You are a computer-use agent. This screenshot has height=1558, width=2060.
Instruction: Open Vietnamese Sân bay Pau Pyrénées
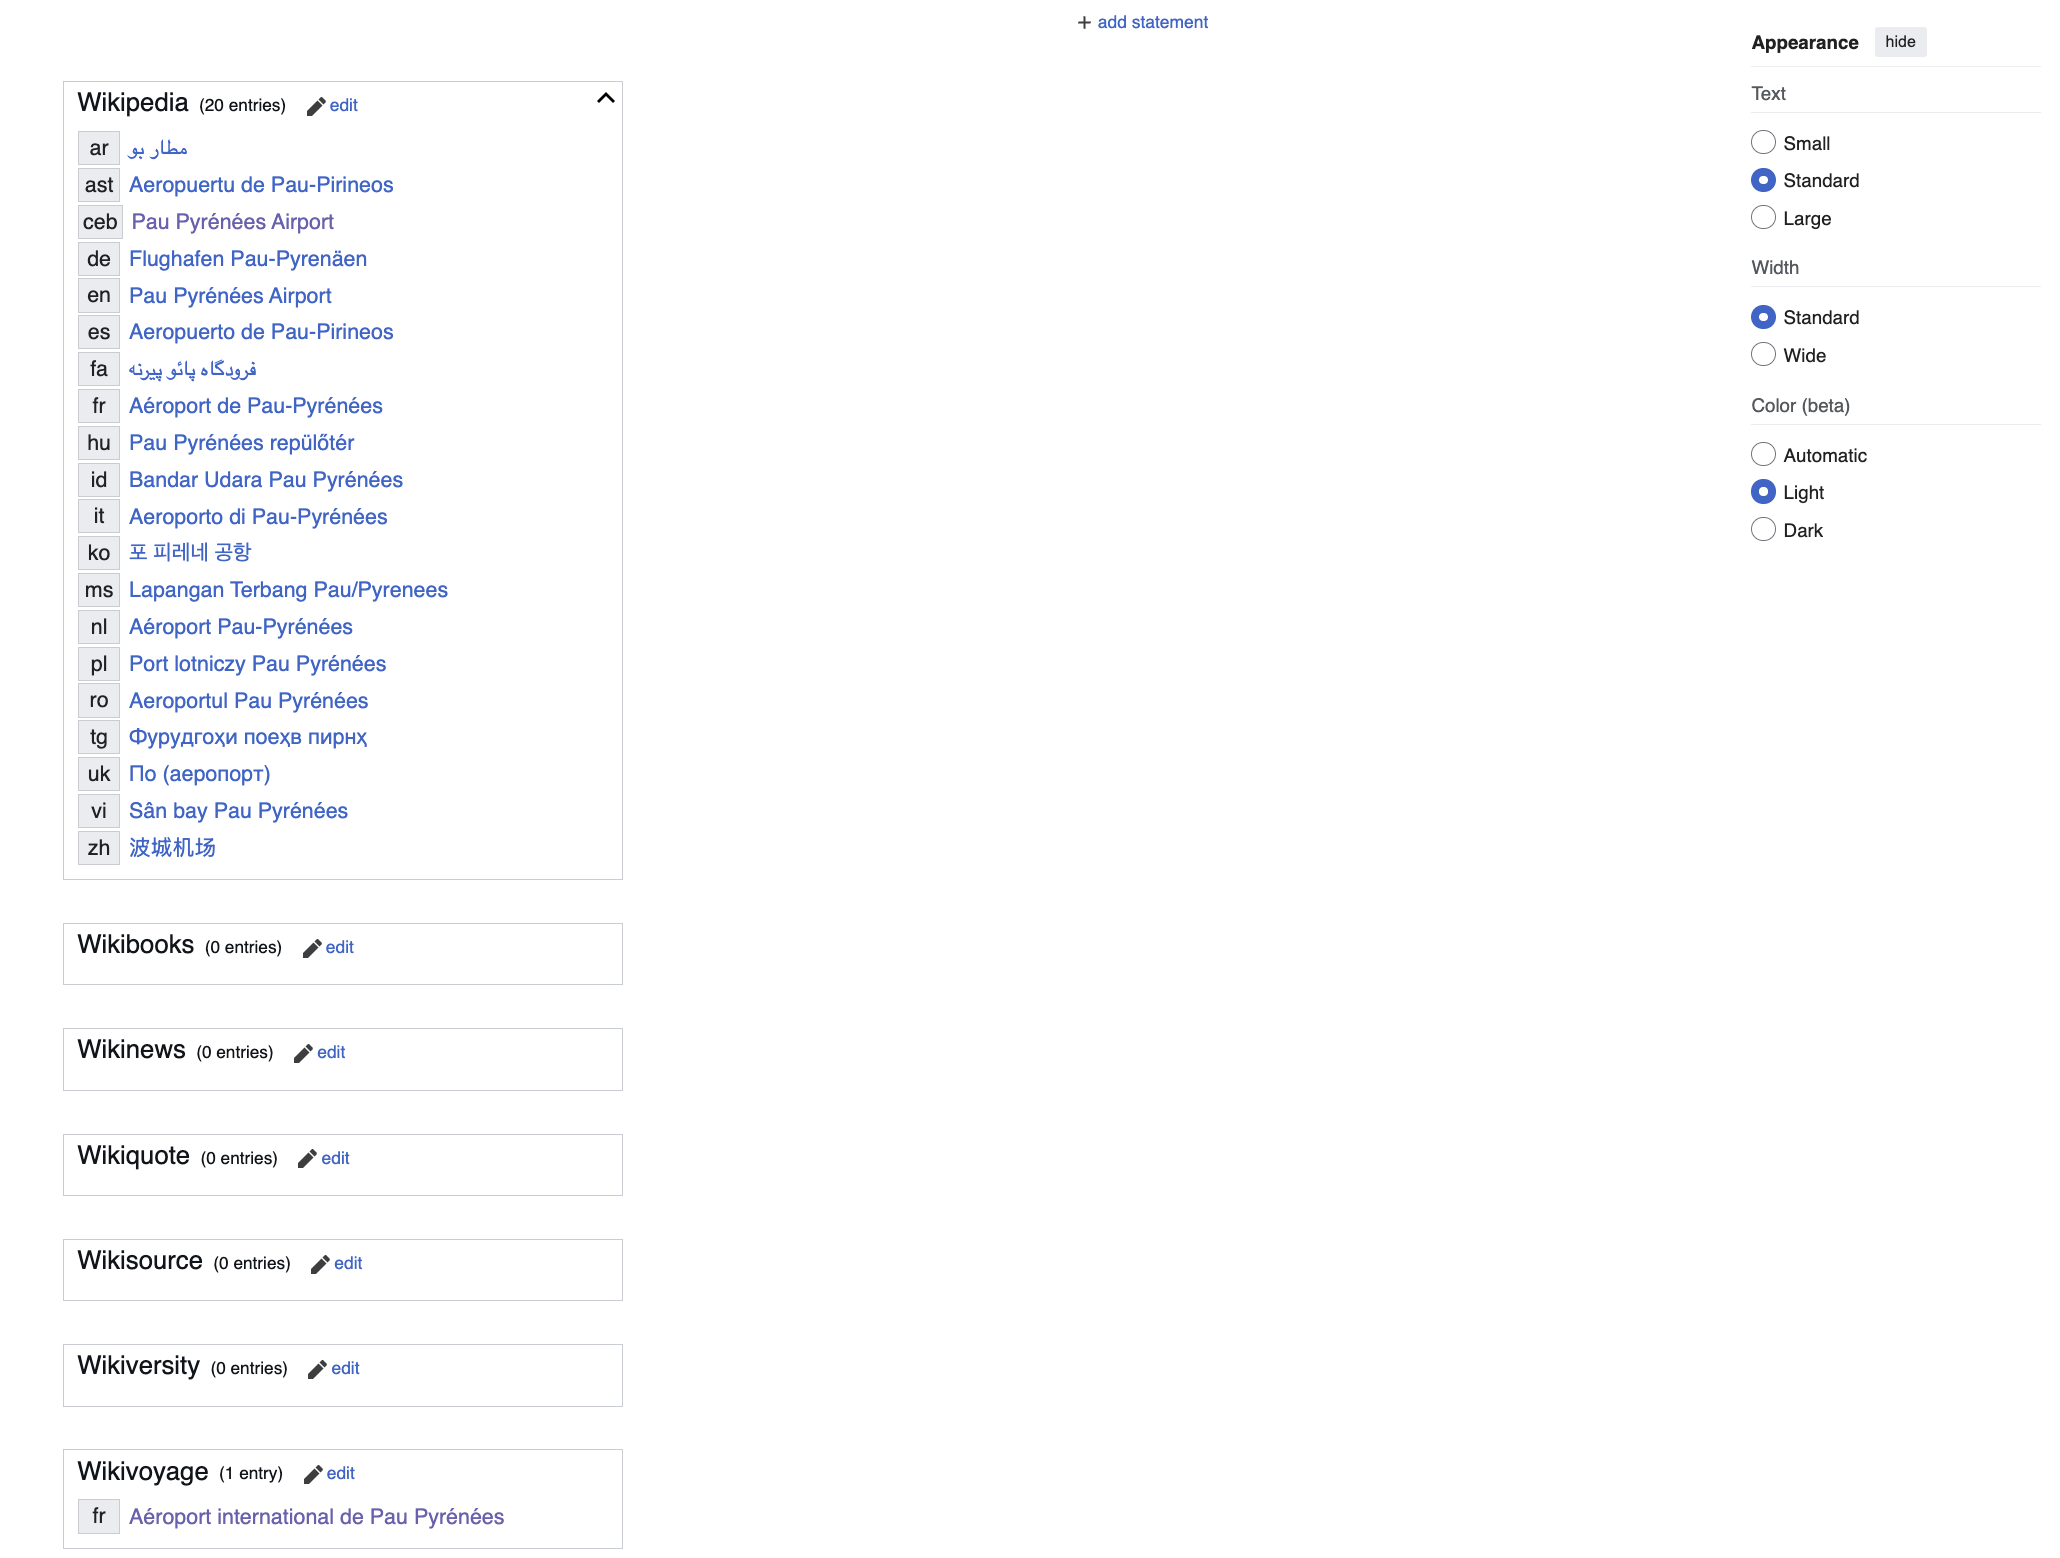tap(239, 811)
